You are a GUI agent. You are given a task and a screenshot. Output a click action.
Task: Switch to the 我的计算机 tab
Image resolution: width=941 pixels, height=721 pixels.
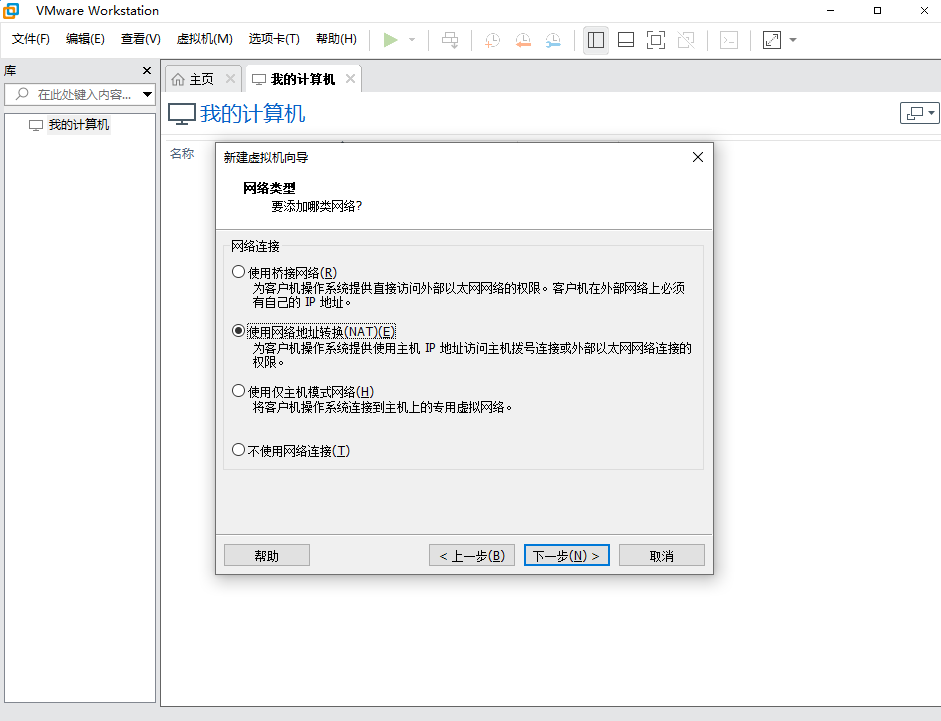(302, 79)
